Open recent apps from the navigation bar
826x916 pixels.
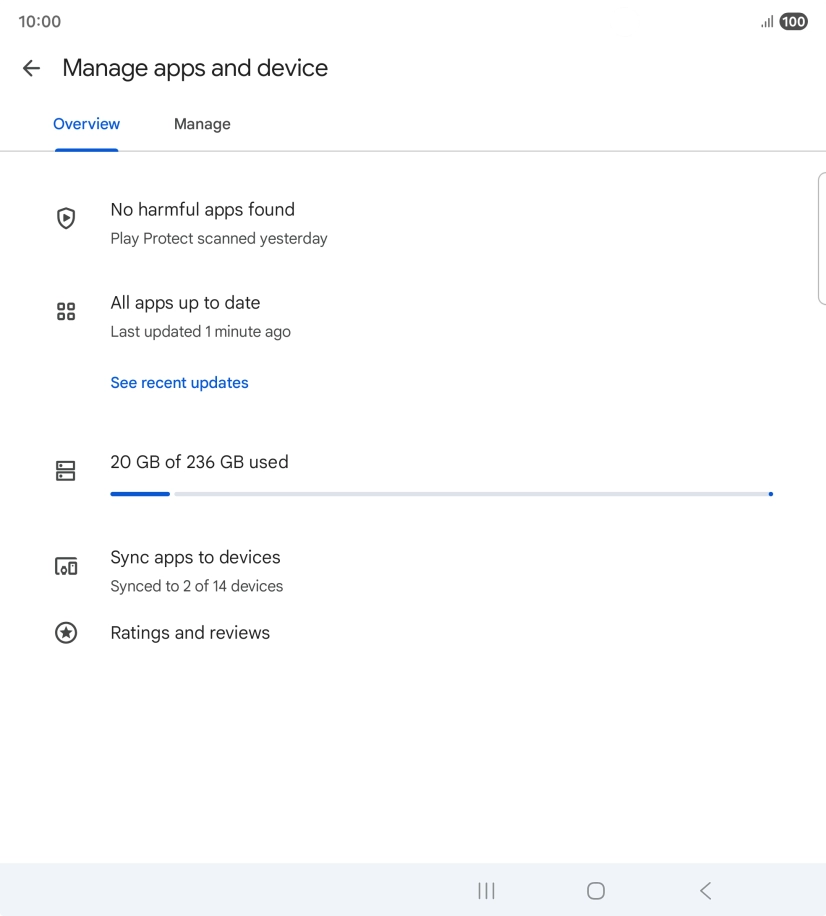point(486,890)
